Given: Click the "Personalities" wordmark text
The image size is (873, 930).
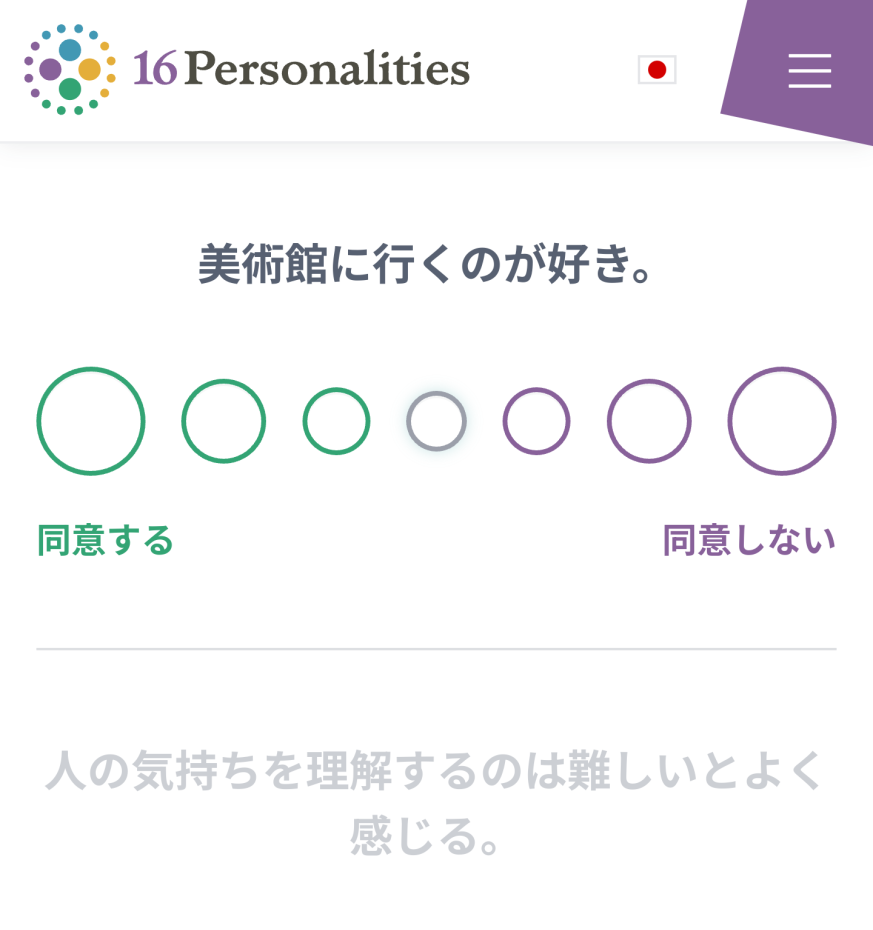Looking at the screenshot, I should (x=327, y=69).
